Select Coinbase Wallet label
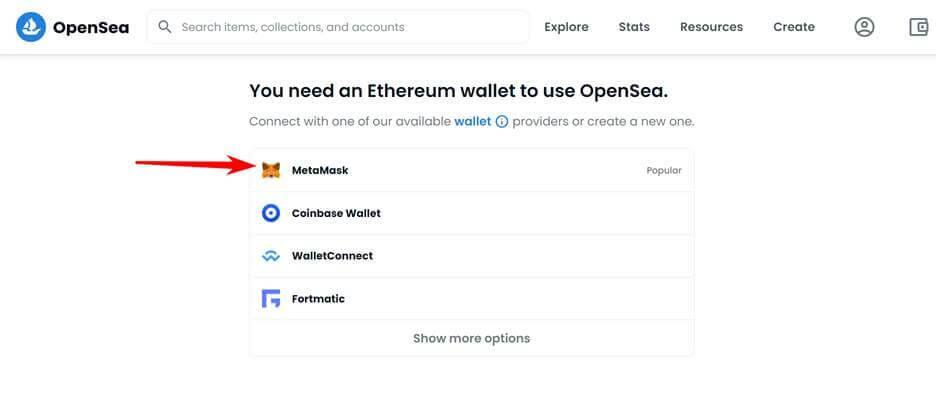This screenshot has height=398, width=936. tap(336, 213)
